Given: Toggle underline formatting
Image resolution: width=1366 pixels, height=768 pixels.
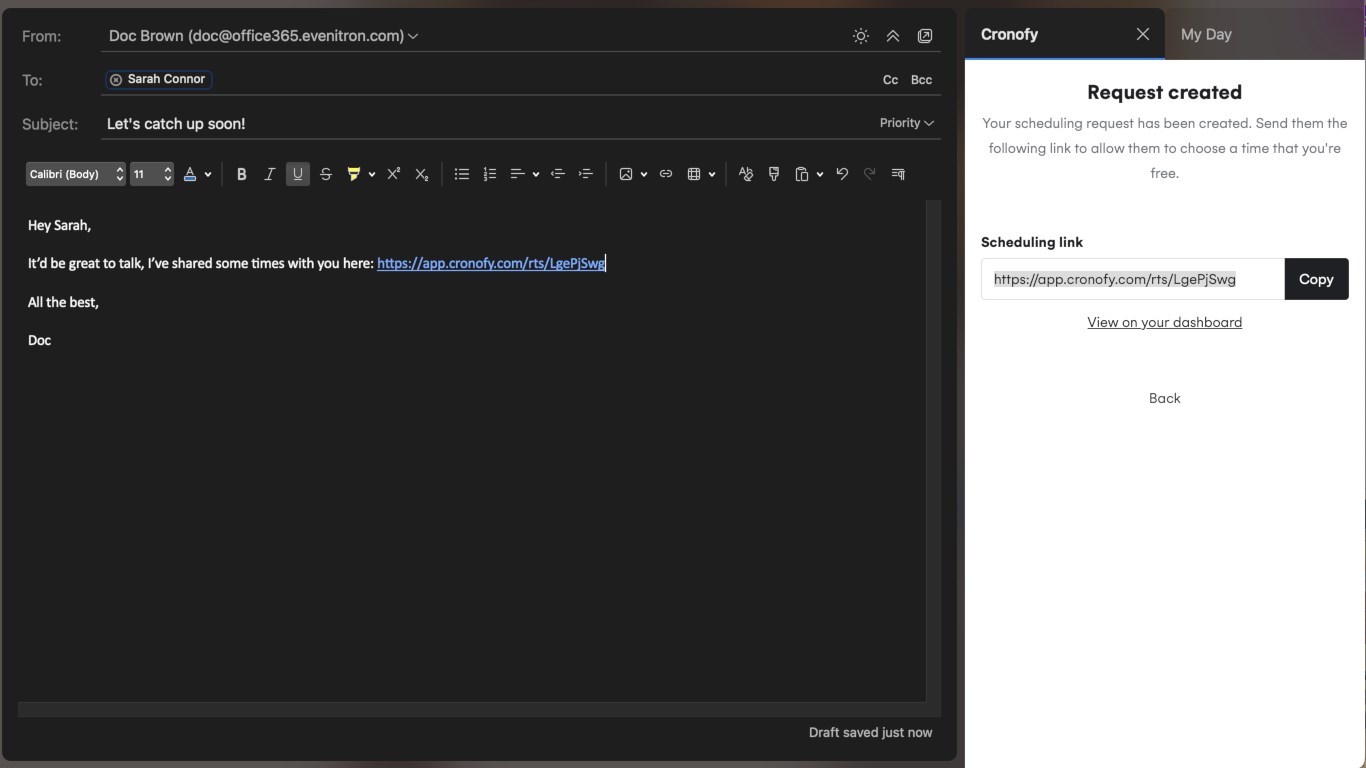Looking at the screenshot, I should pyautogui.click(x=297, y=174).
